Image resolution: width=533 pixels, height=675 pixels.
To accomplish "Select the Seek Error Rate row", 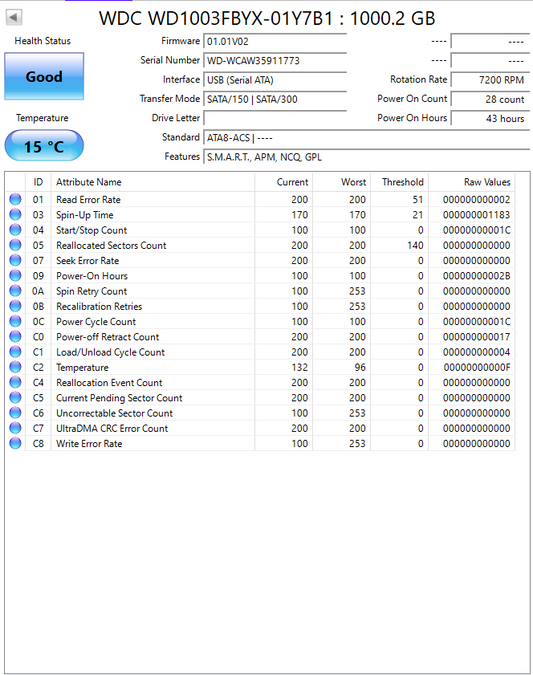I will coord(260,260).
